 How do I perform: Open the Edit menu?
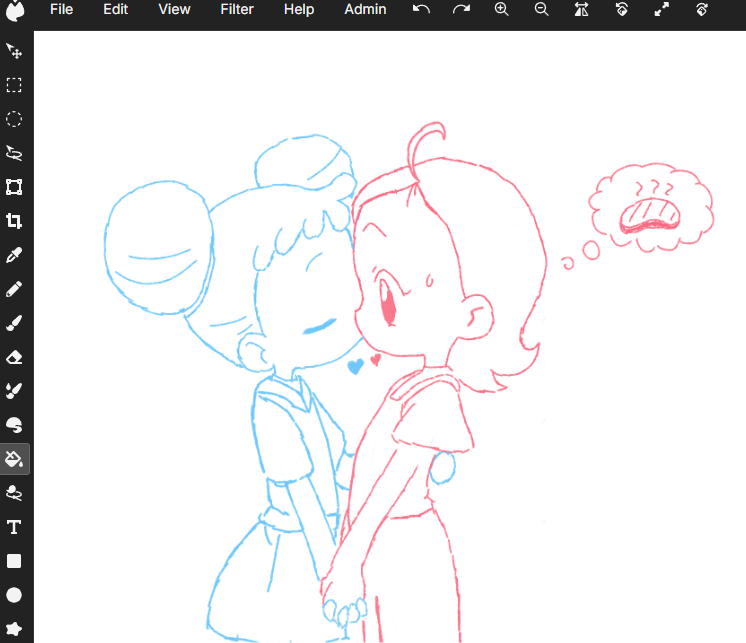(116, 10)
